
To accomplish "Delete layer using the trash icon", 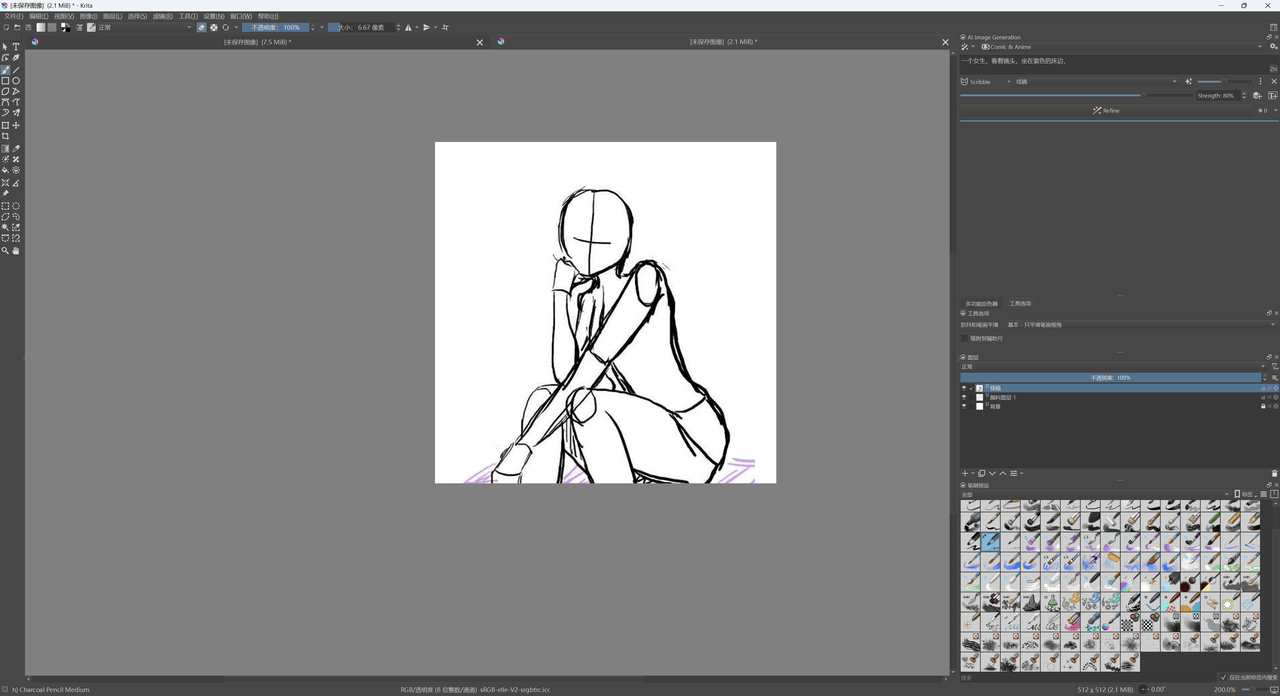I will 1274,474.
